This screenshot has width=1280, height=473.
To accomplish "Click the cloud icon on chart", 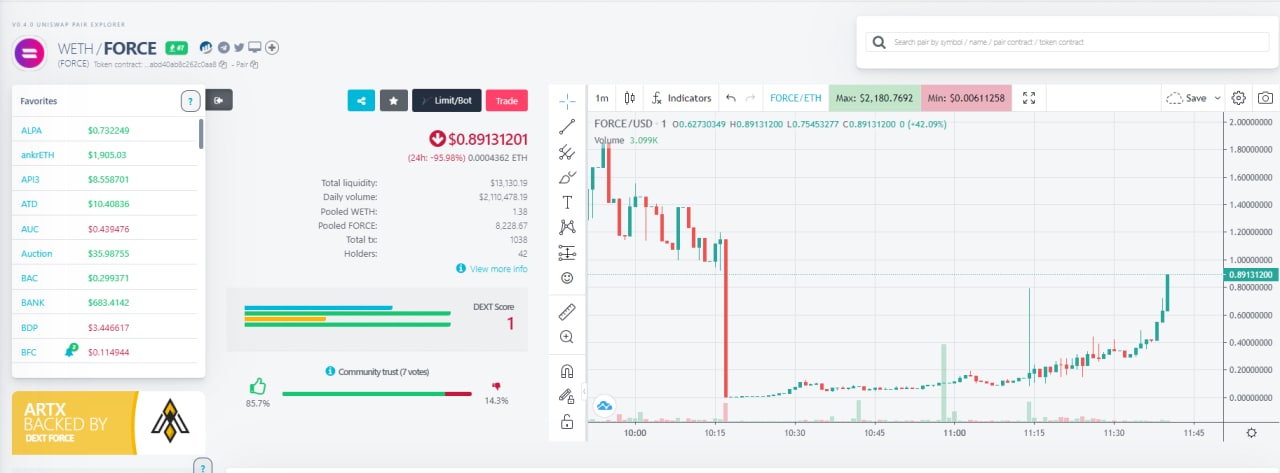I will 604,405.
